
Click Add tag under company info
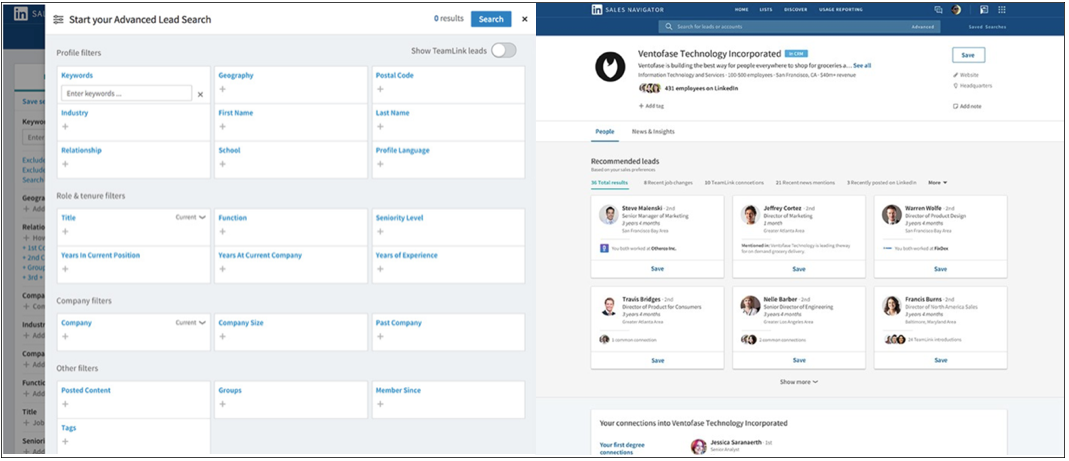(651, 106)
